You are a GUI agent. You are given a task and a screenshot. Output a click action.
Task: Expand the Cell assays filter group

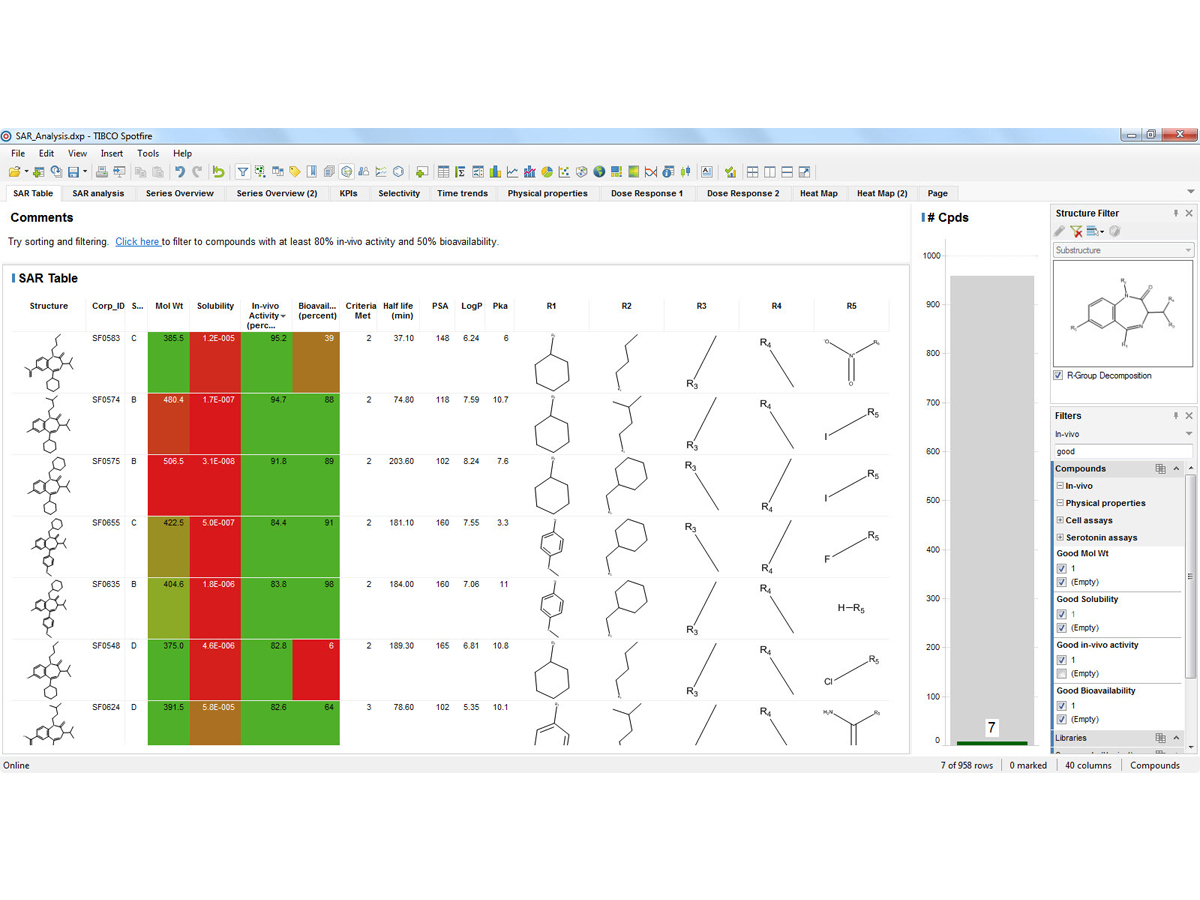1060,520
